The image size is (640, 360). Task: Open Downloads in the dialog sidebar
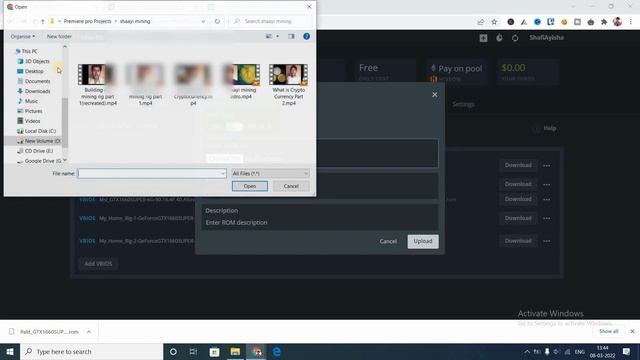(x=37, y=91)
